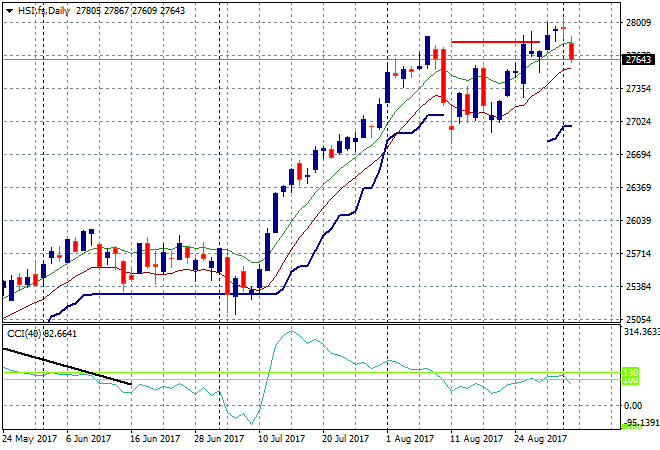
Task: Click the 11 Aug 2017 date label
Action: click(x=477, y=438)
